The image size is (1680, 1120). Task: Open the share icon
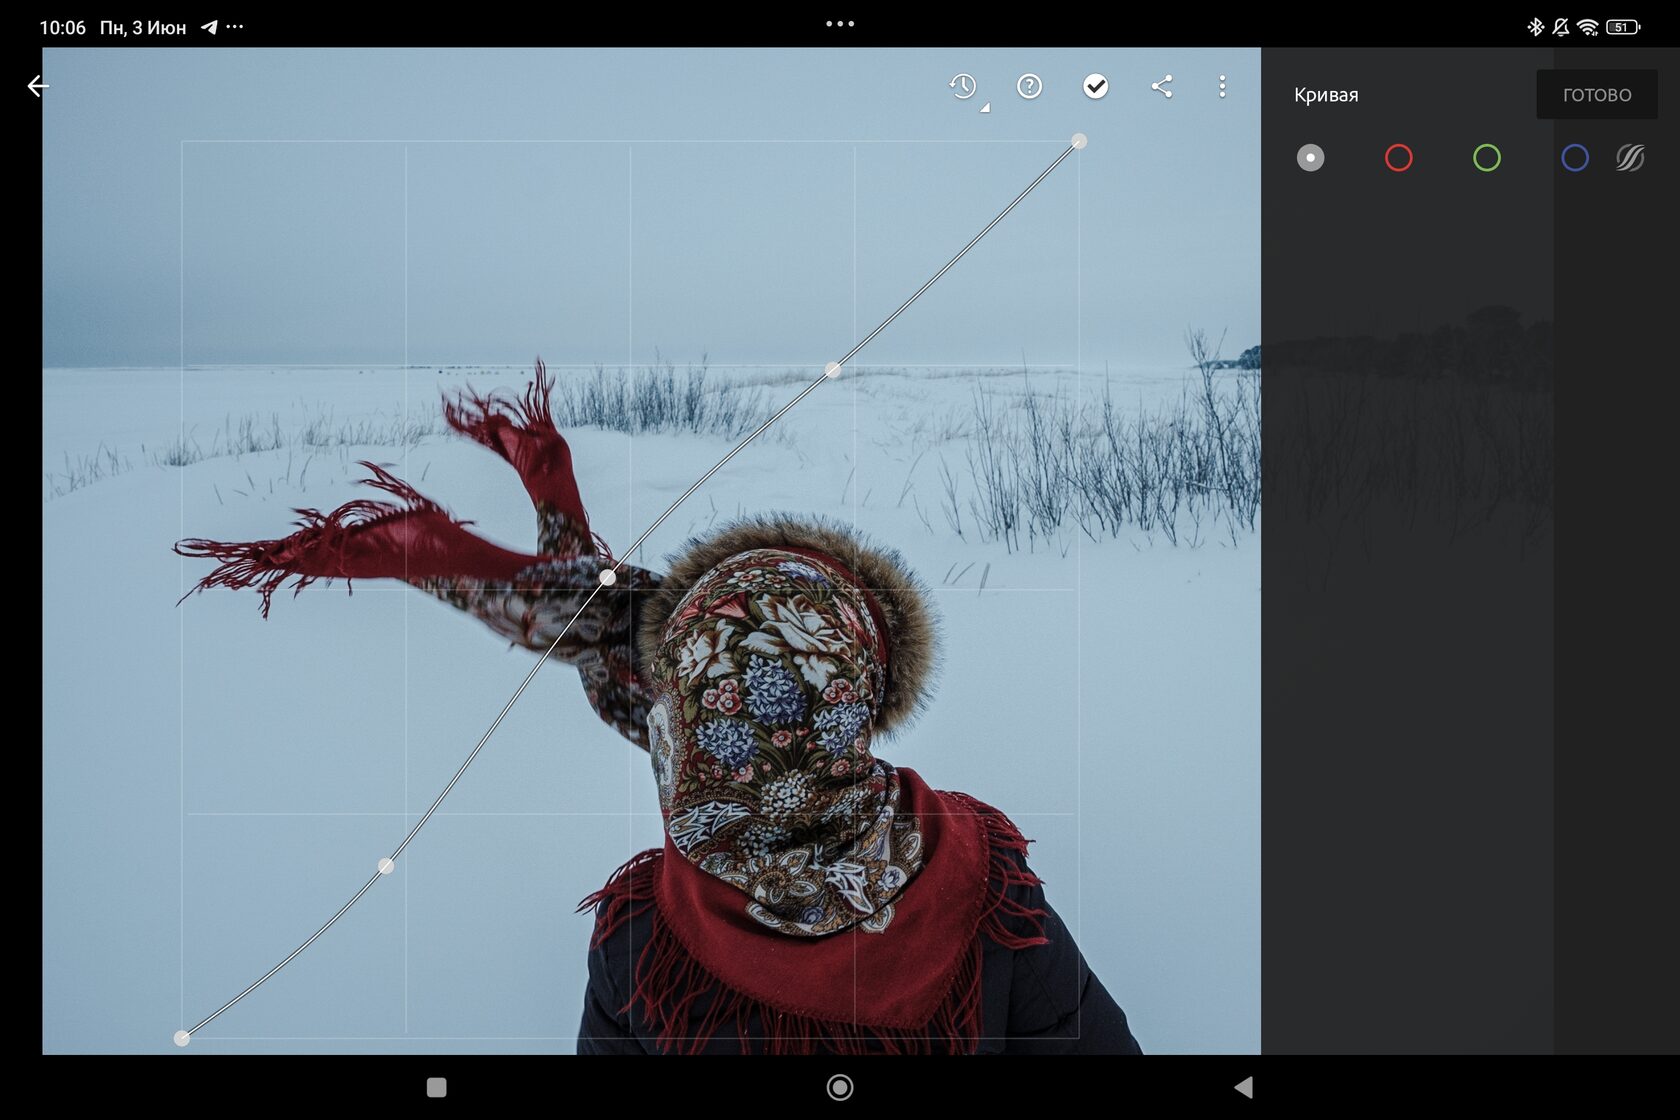pos(1161,86)
